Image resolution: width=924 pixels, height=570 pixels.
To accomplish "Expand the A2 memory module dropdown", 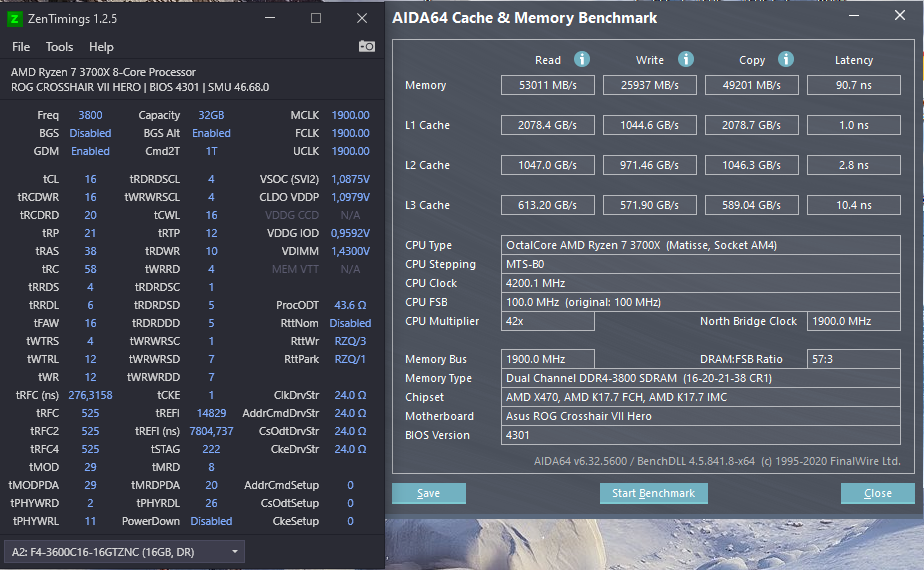I will tap(124, 552).
